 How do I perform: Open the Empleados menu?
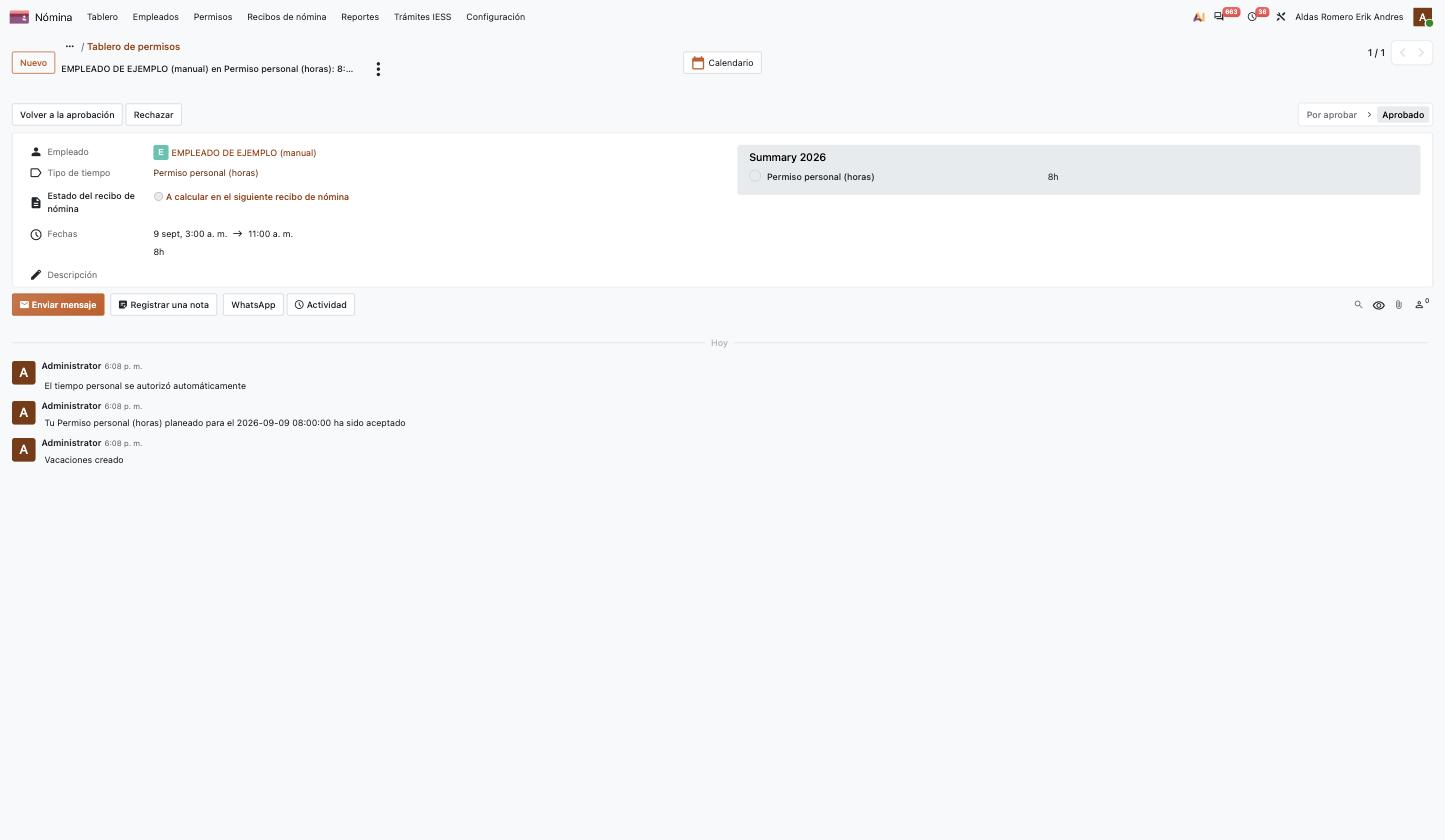[155, 17]
